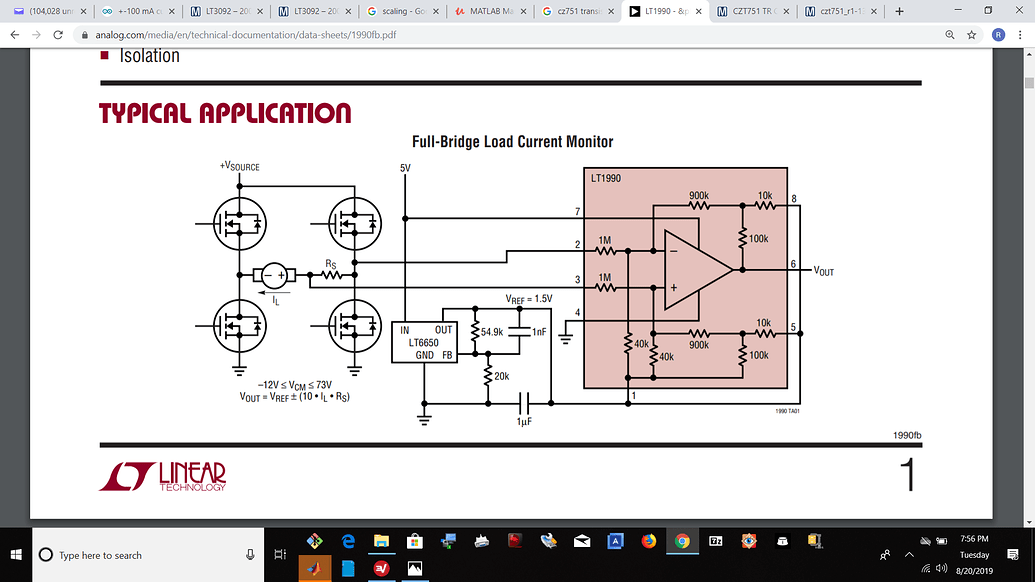The width and height of the screenshot is (1035, 582).
Task: Open the Task View flyout icon
Action: (280, 552)
